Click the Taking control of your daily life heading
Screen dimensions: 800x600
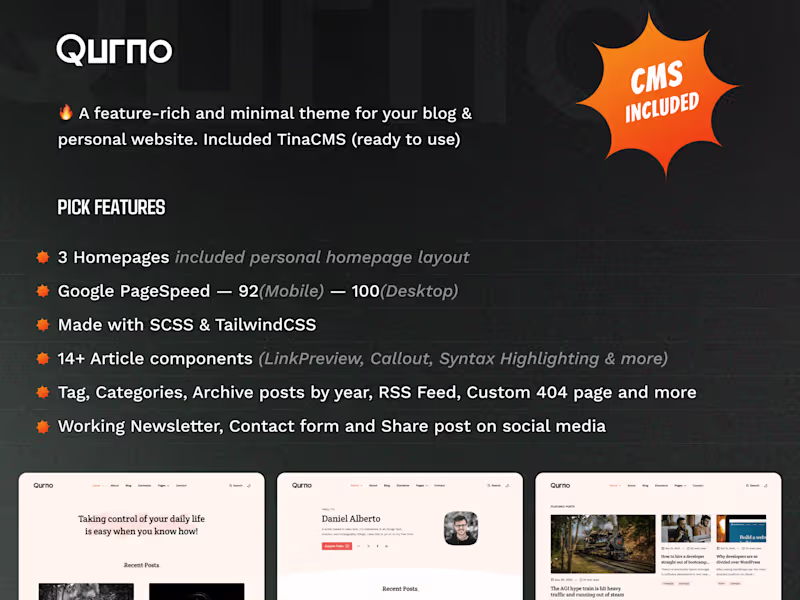[x=141, y=525]
